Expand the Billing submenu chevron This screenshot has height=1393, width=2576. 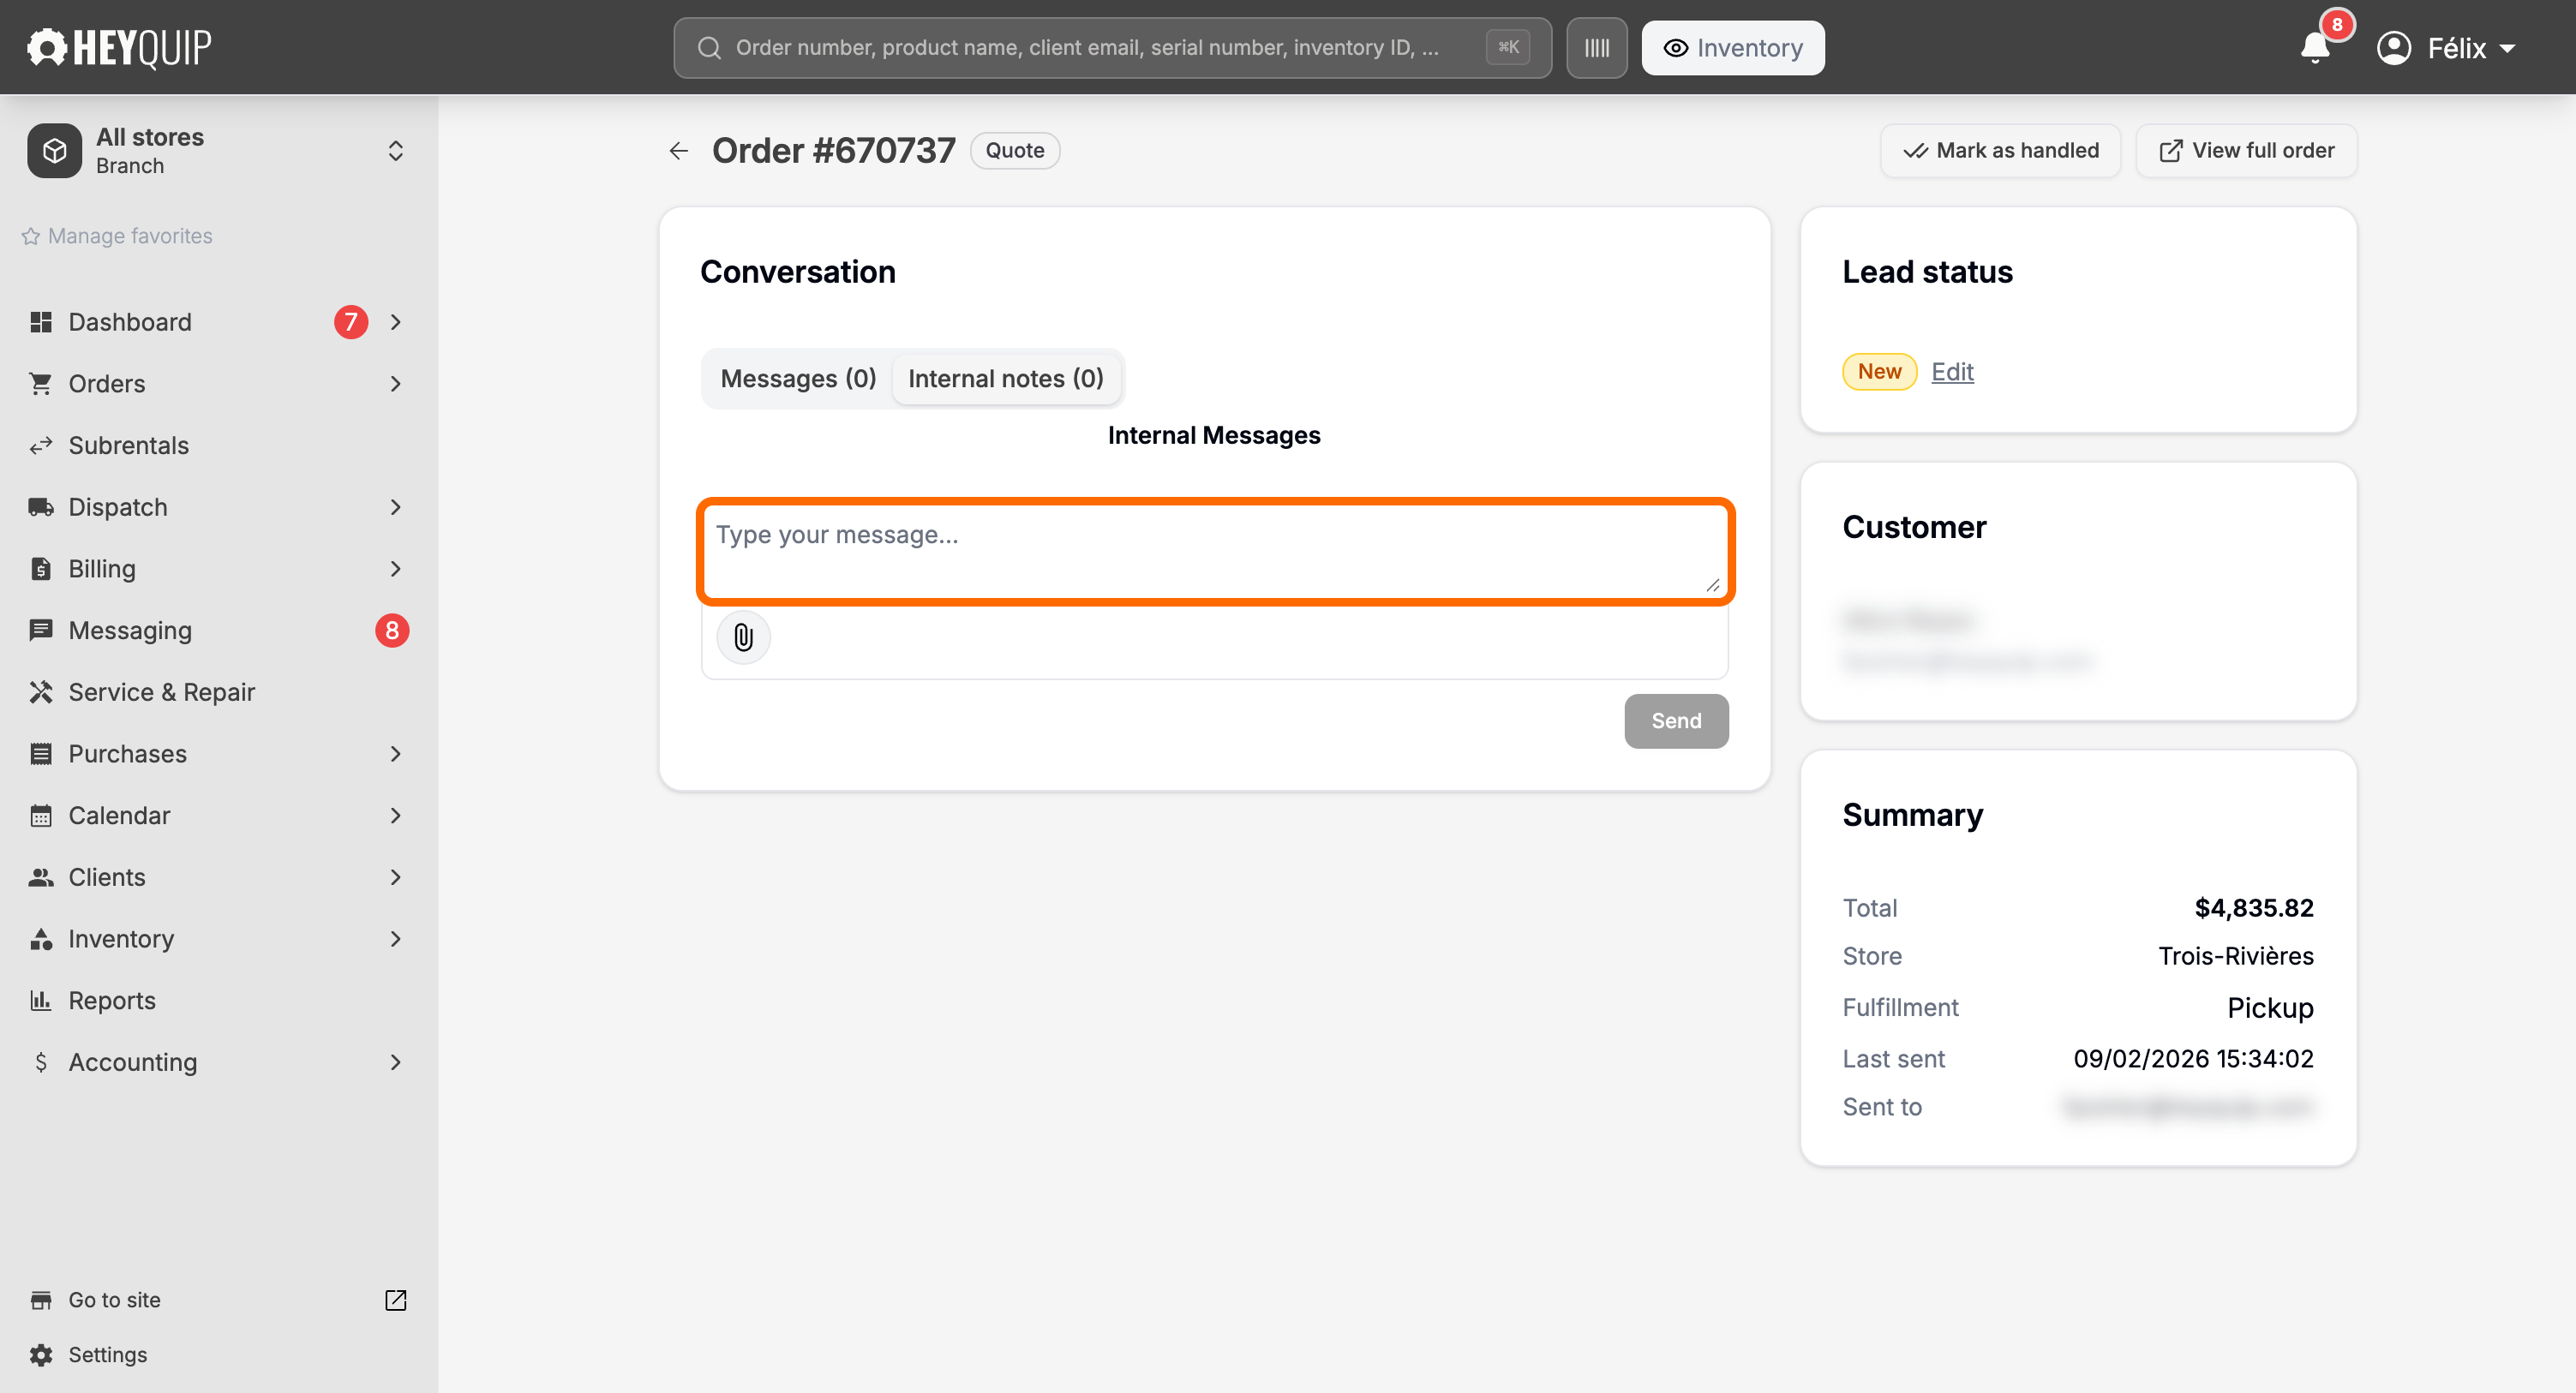click(x=395, y=569)
